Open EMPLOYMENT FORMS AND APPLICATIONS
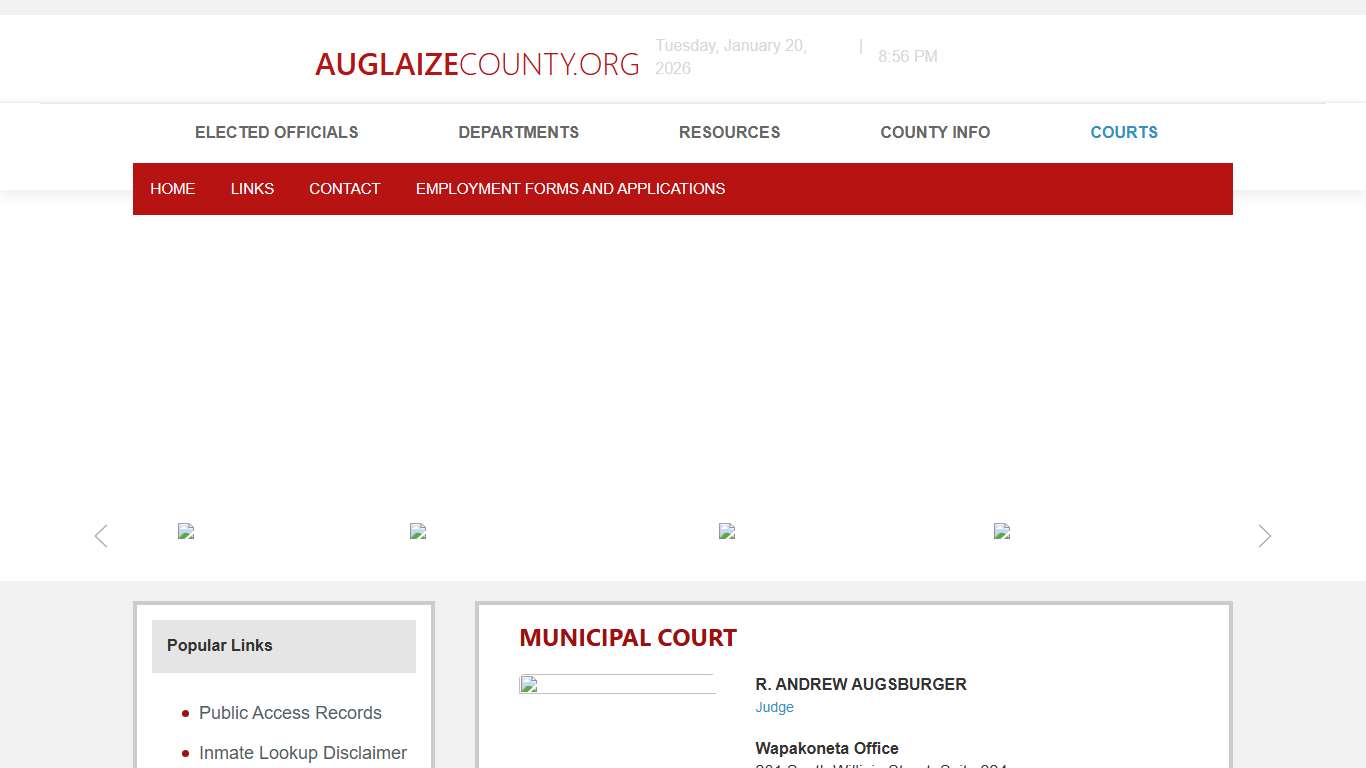The height and width of the screenshot is (768, 1366). 570,188
